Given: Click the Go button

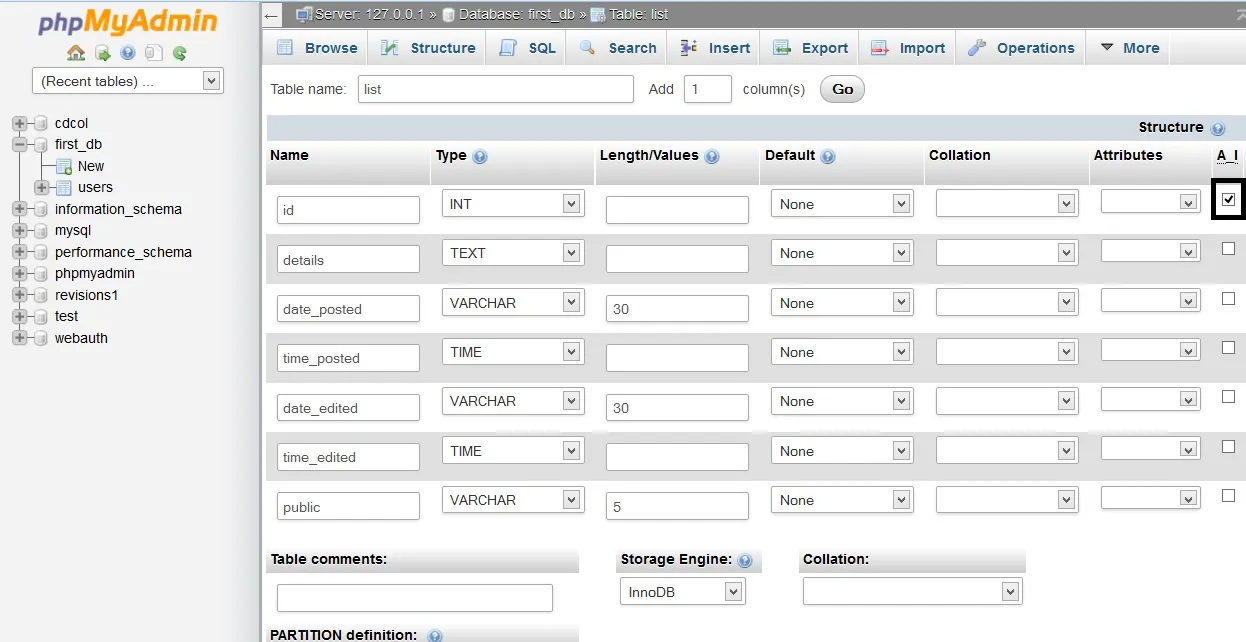Looking at the screenshot, I should [842, 89].
